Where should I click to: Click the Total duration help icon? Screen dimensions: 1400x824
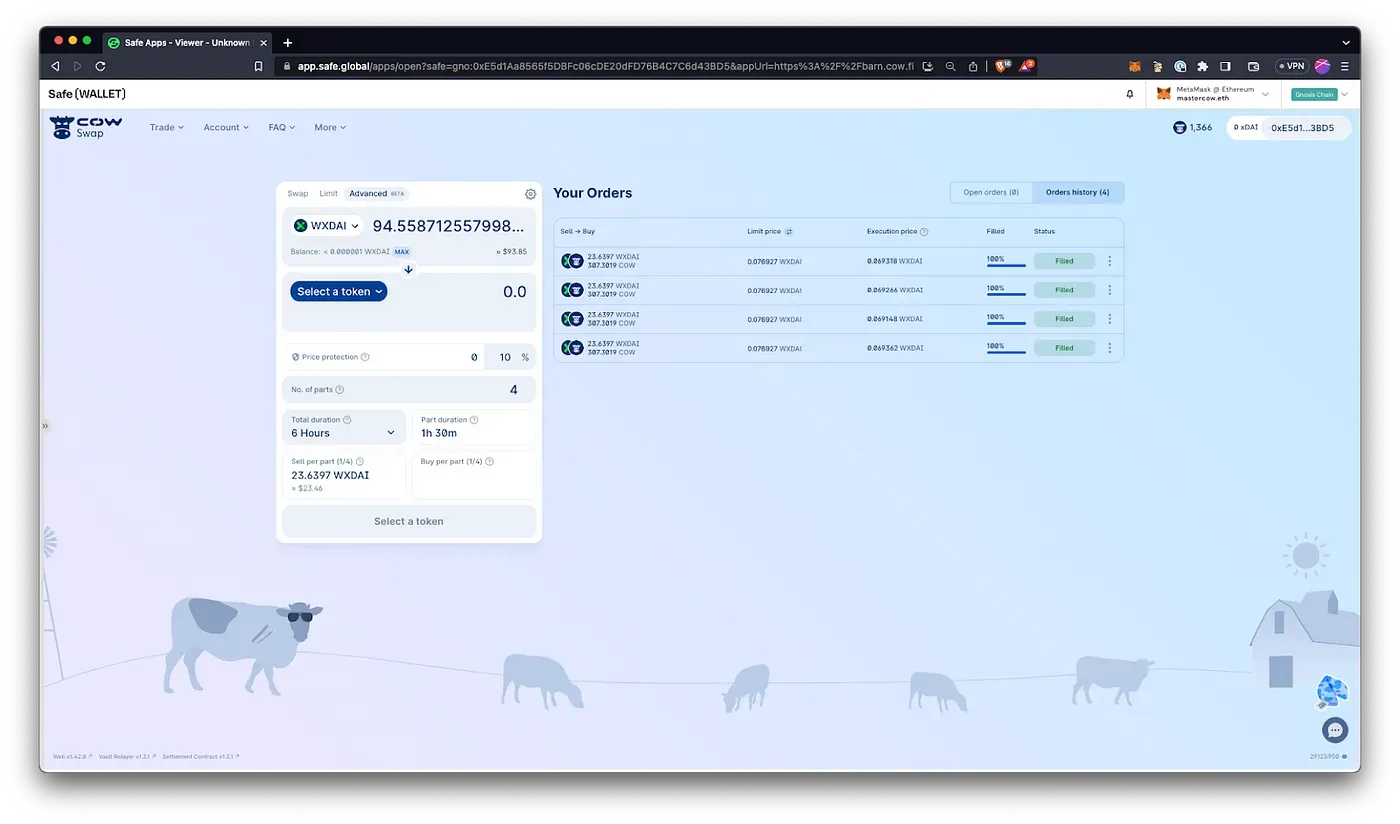347,420
